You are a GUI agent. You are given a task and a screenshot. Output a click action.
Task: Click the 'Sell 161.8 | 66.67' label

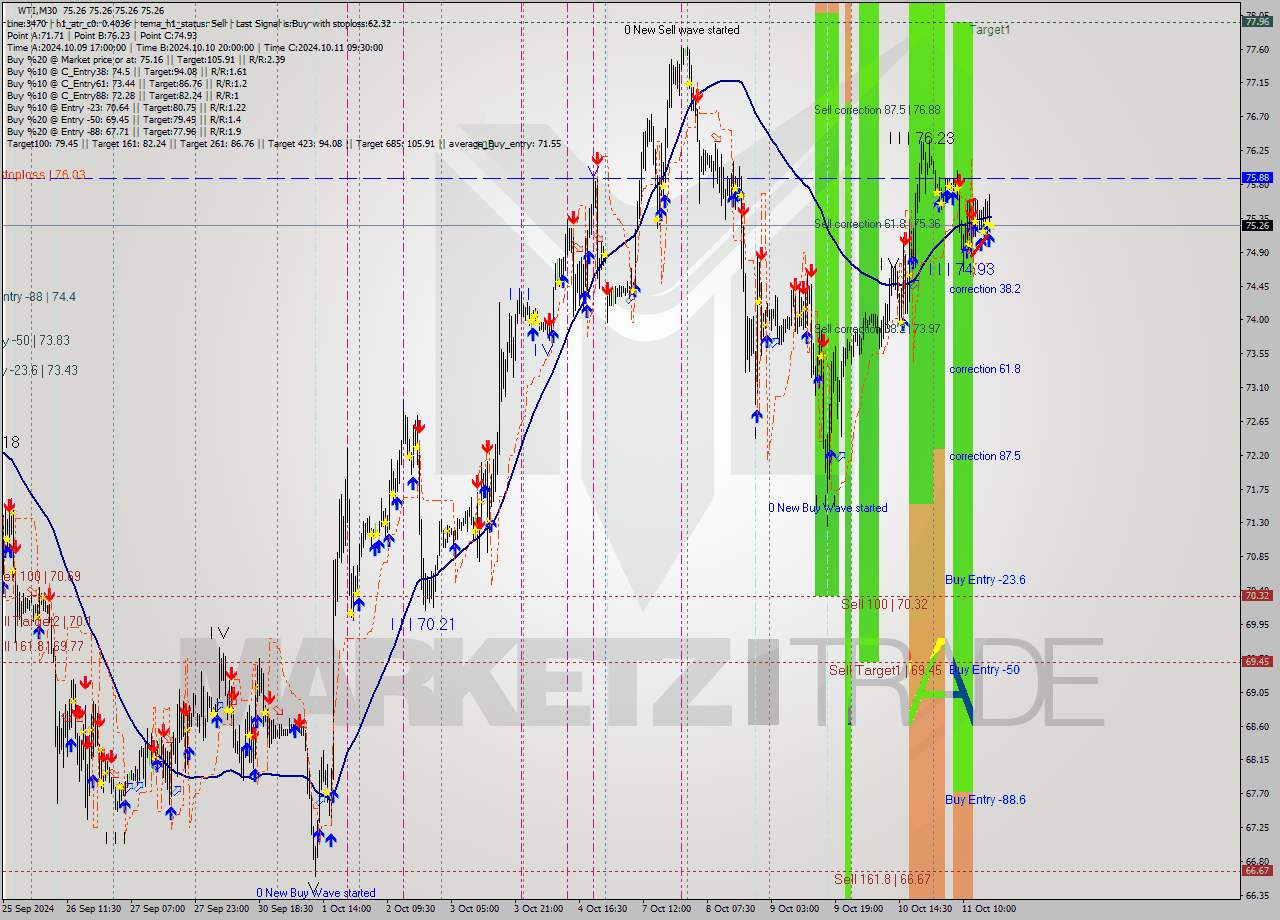(x=883, y=880)
